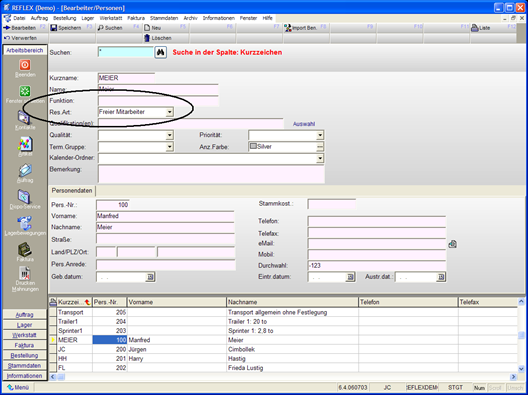Screen dimensions: 528x395
Task: Open the Eintr.datum calendar picker
Action: click(350, 277)
